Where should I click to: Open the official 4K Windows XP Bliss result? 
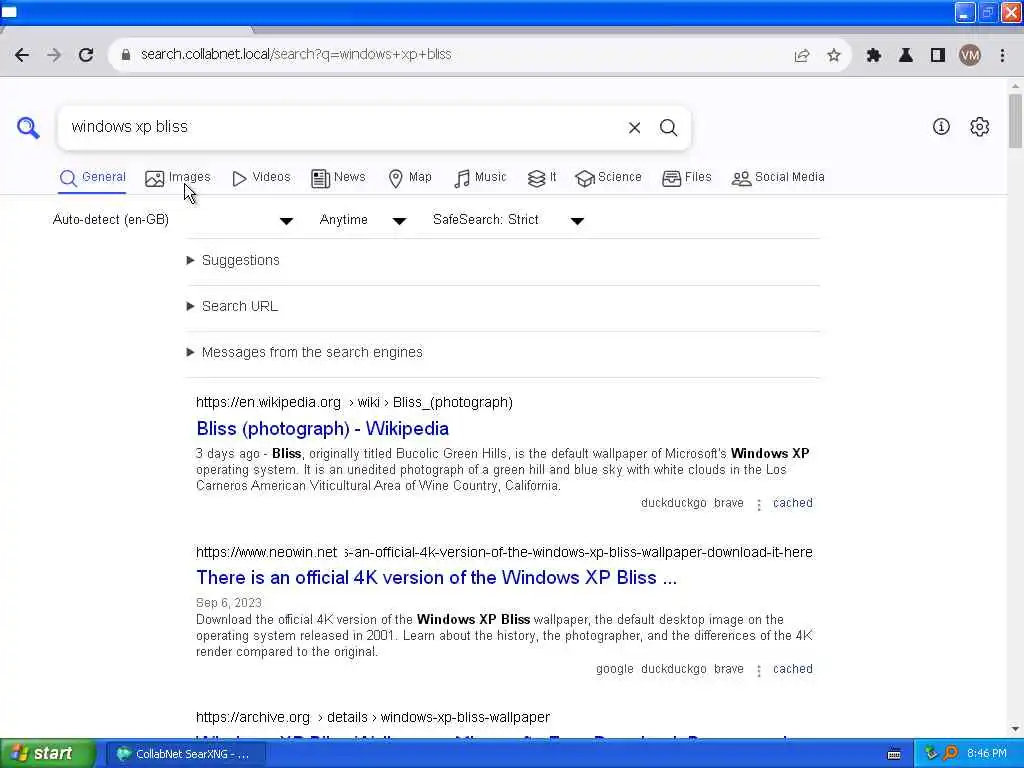[436, 578]
